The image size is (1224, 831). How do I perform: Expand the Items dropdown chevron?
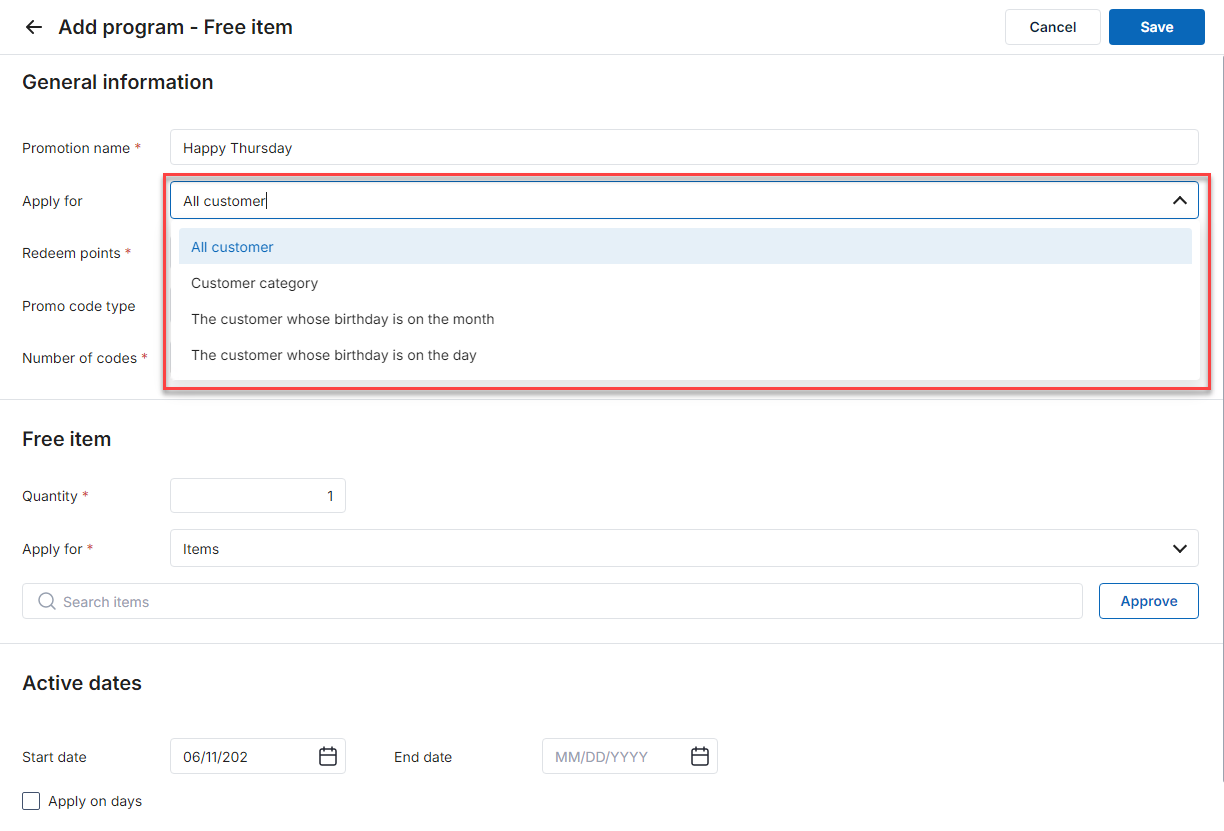point(1179,549)
